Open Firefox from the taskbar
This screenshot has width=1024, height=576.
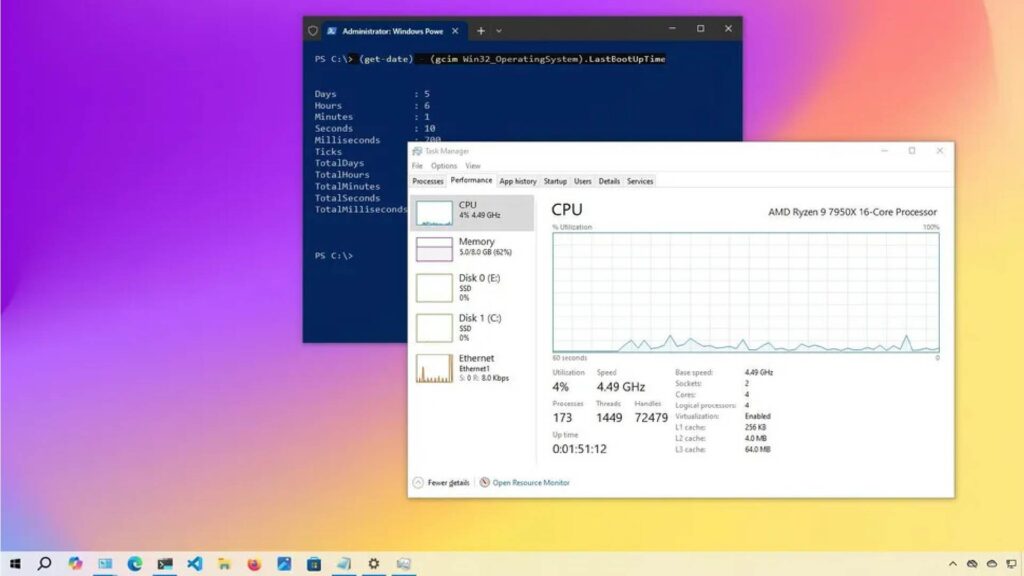[254, 564]
